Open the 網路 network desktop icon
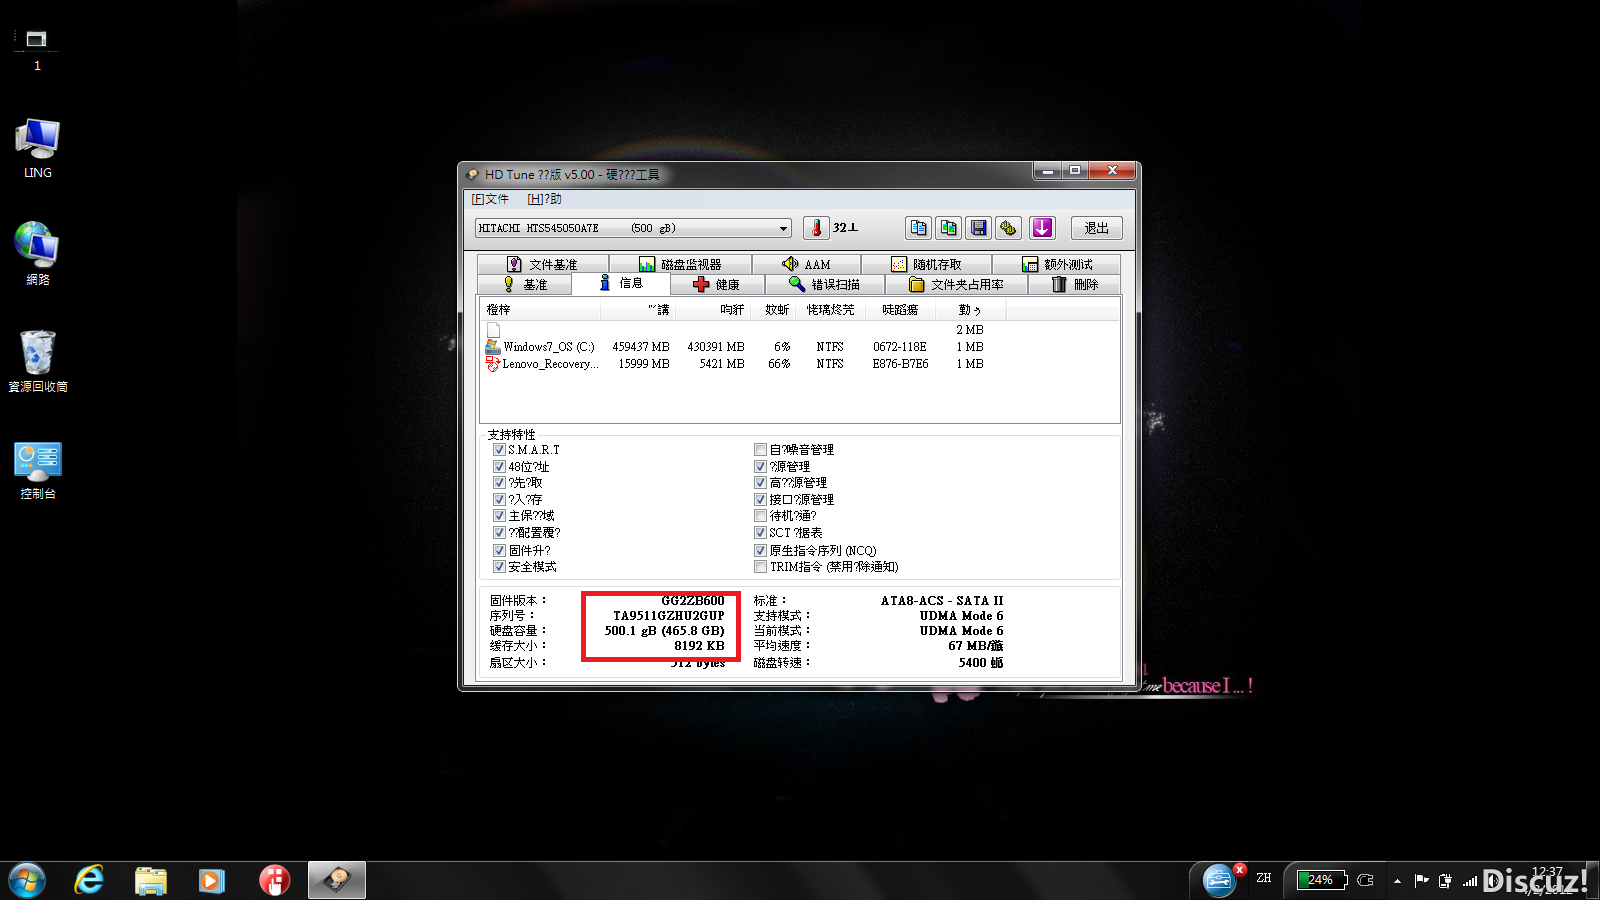1600x900 pixels. pos(38,254)
